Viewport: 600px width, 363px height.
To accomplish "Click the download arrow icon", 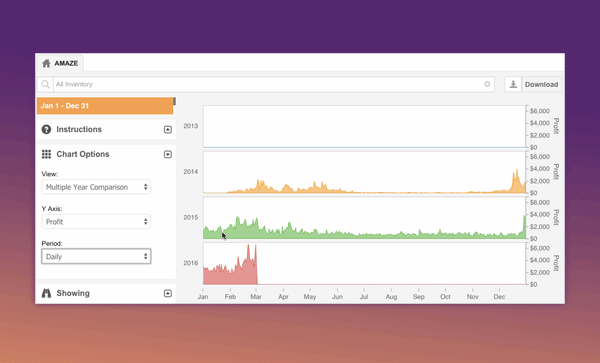I will point(513,84).
